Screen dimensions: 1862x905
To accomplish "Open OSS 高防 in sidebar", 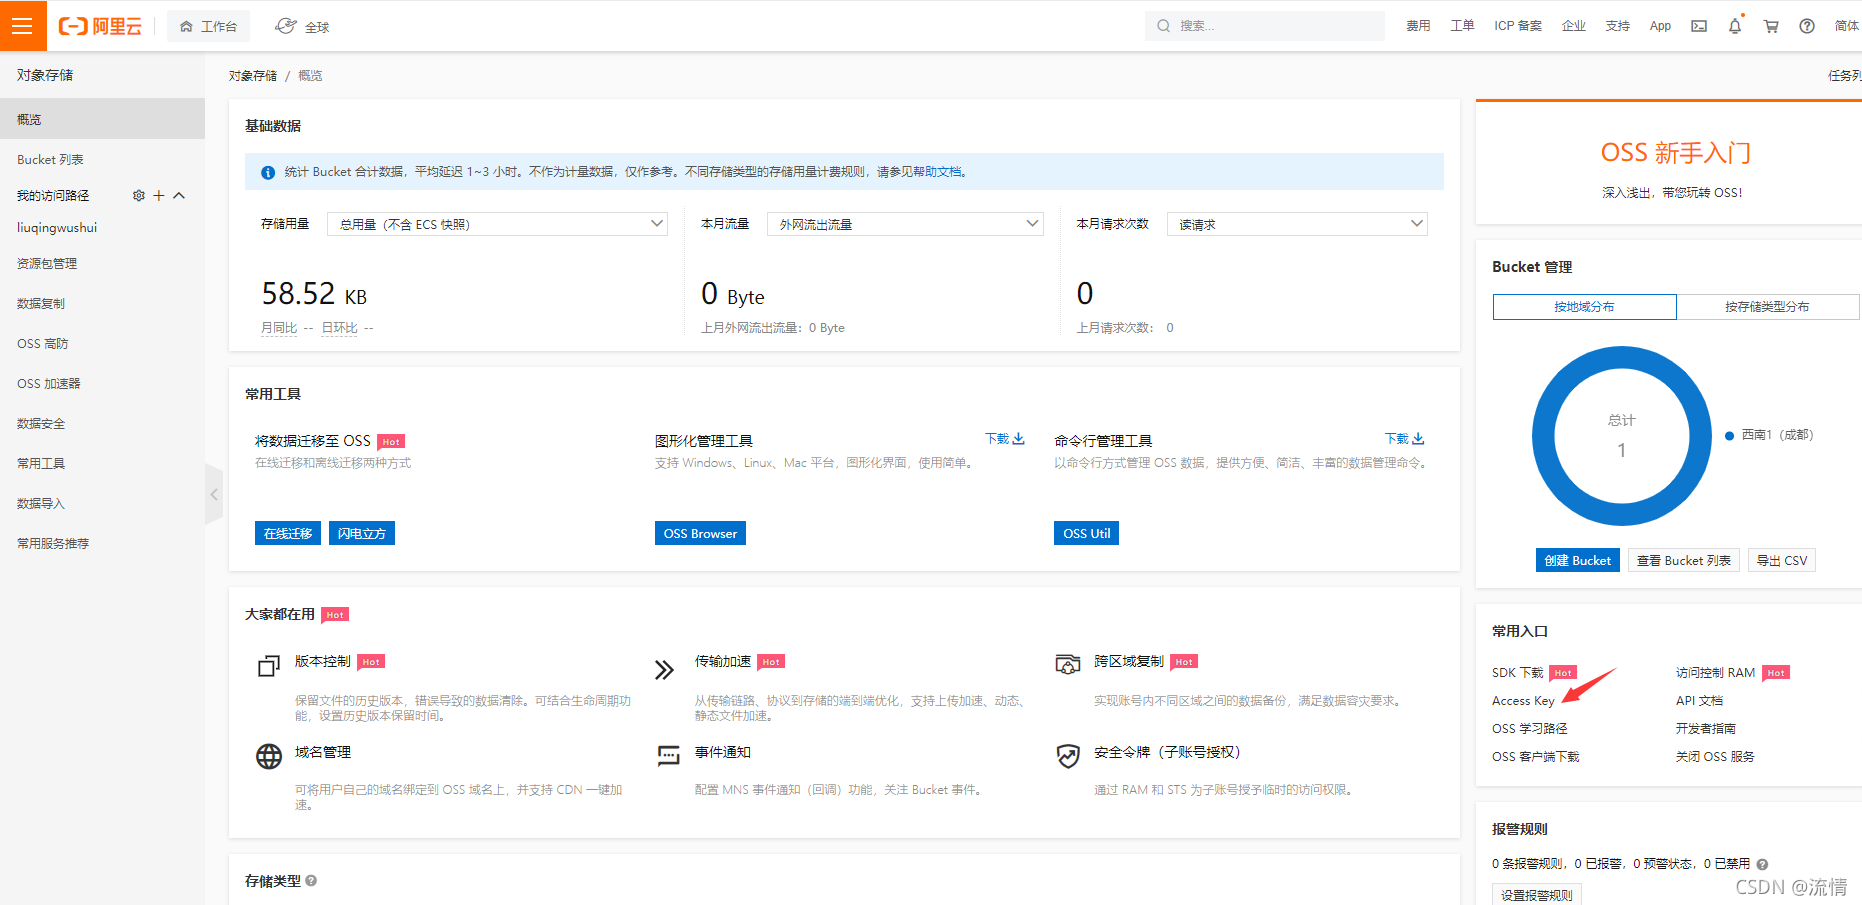I will pyautogui.click(x=43, y=344).
